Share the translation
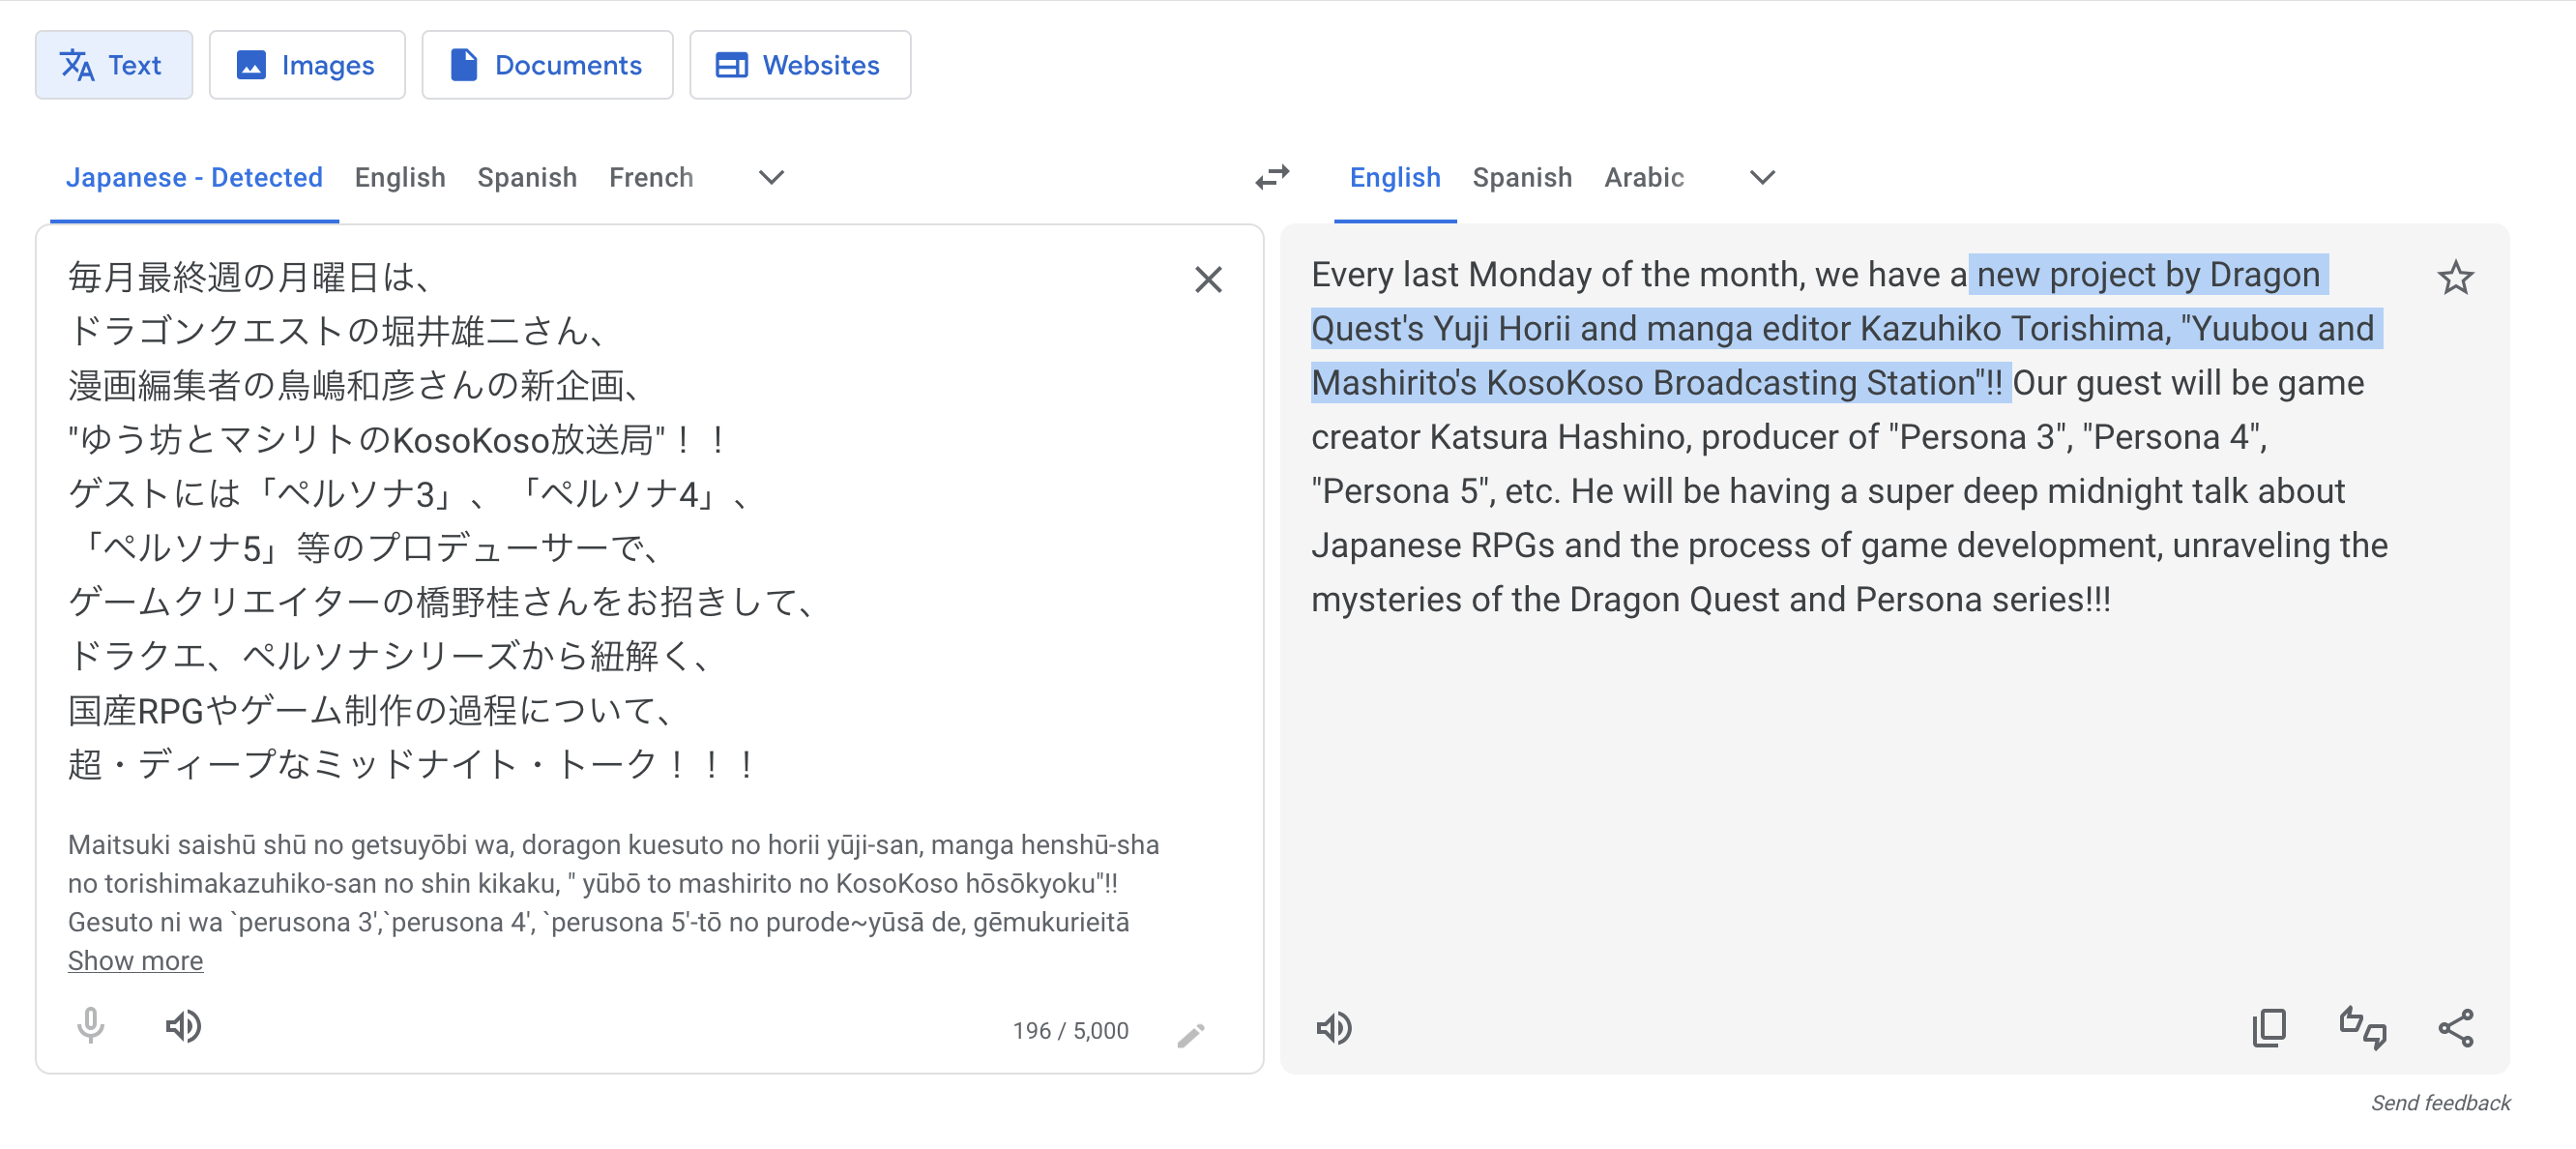 point(2455,1028)
